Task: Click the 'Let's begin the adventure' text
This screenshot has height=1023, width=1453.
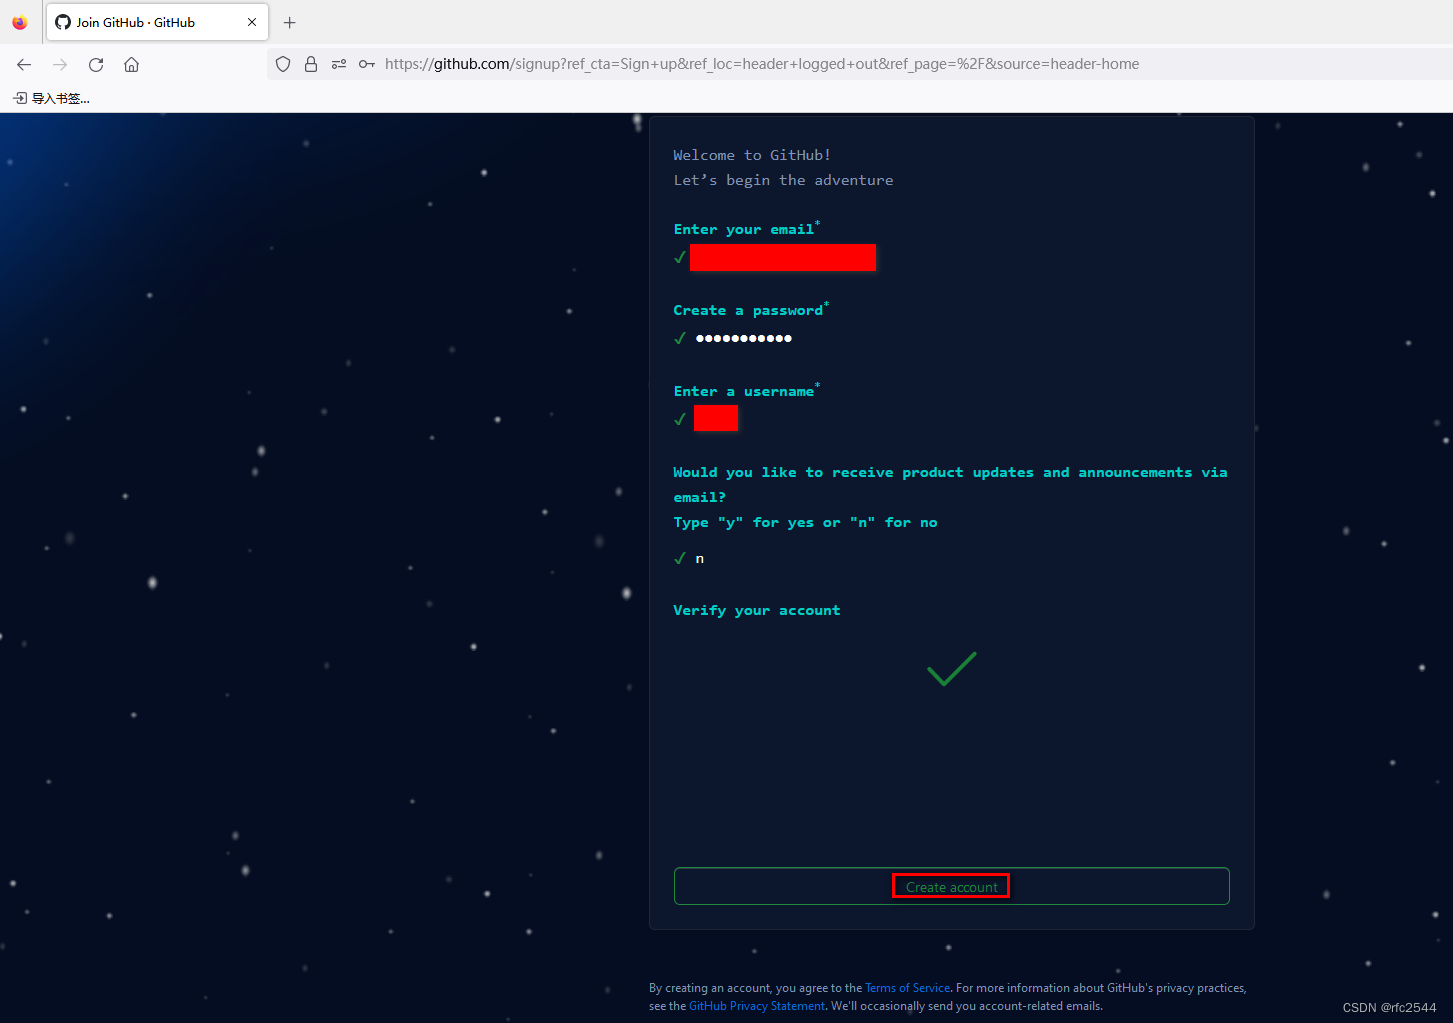Action: 783,180
